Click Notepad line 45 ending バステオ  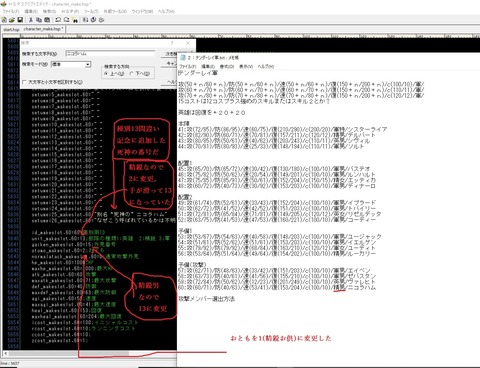pyautogui.click(x=274, y=169)
